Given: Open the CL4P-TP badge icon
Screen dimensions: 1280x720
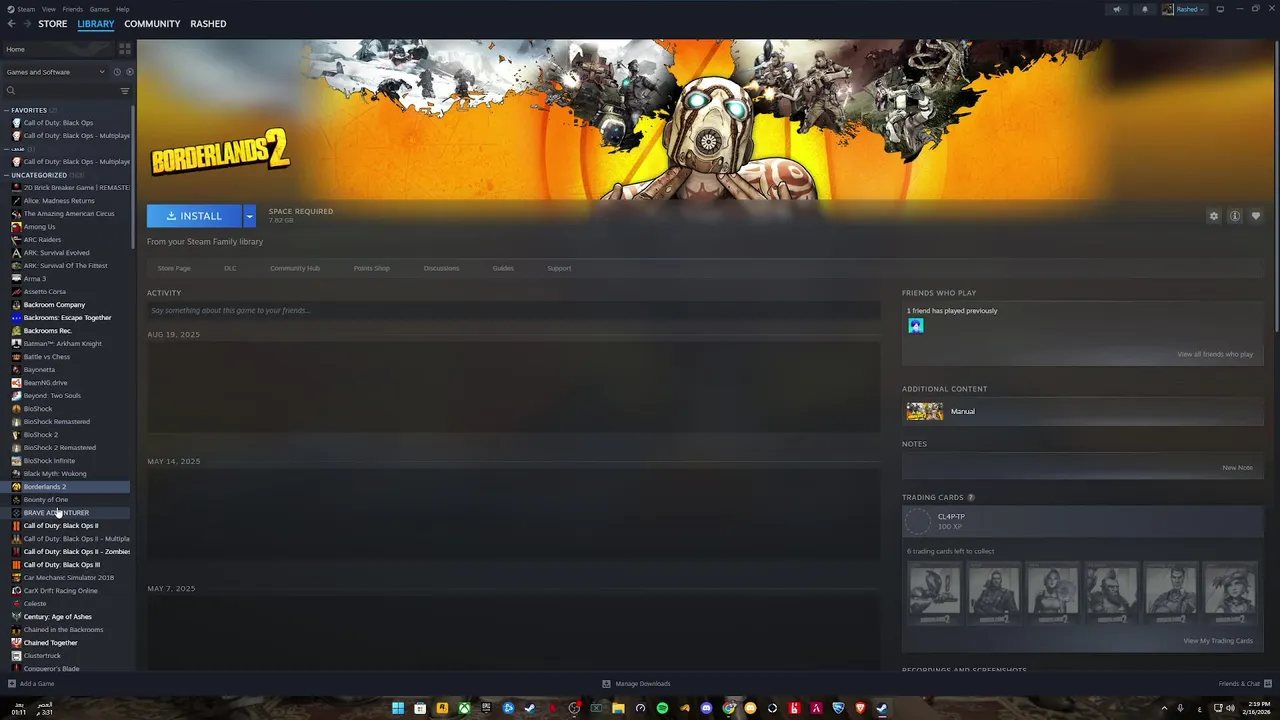Looking at the screenshot, I should click(917, 521).
